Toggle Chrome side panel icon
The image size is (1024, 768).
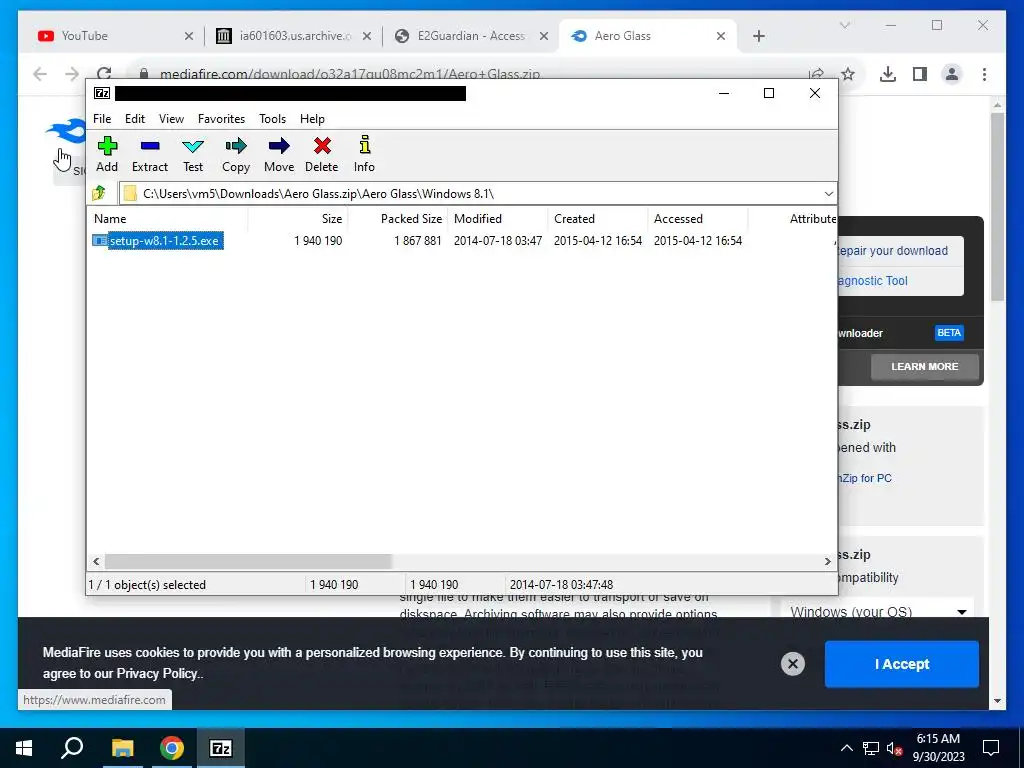(x=920, y=74)
